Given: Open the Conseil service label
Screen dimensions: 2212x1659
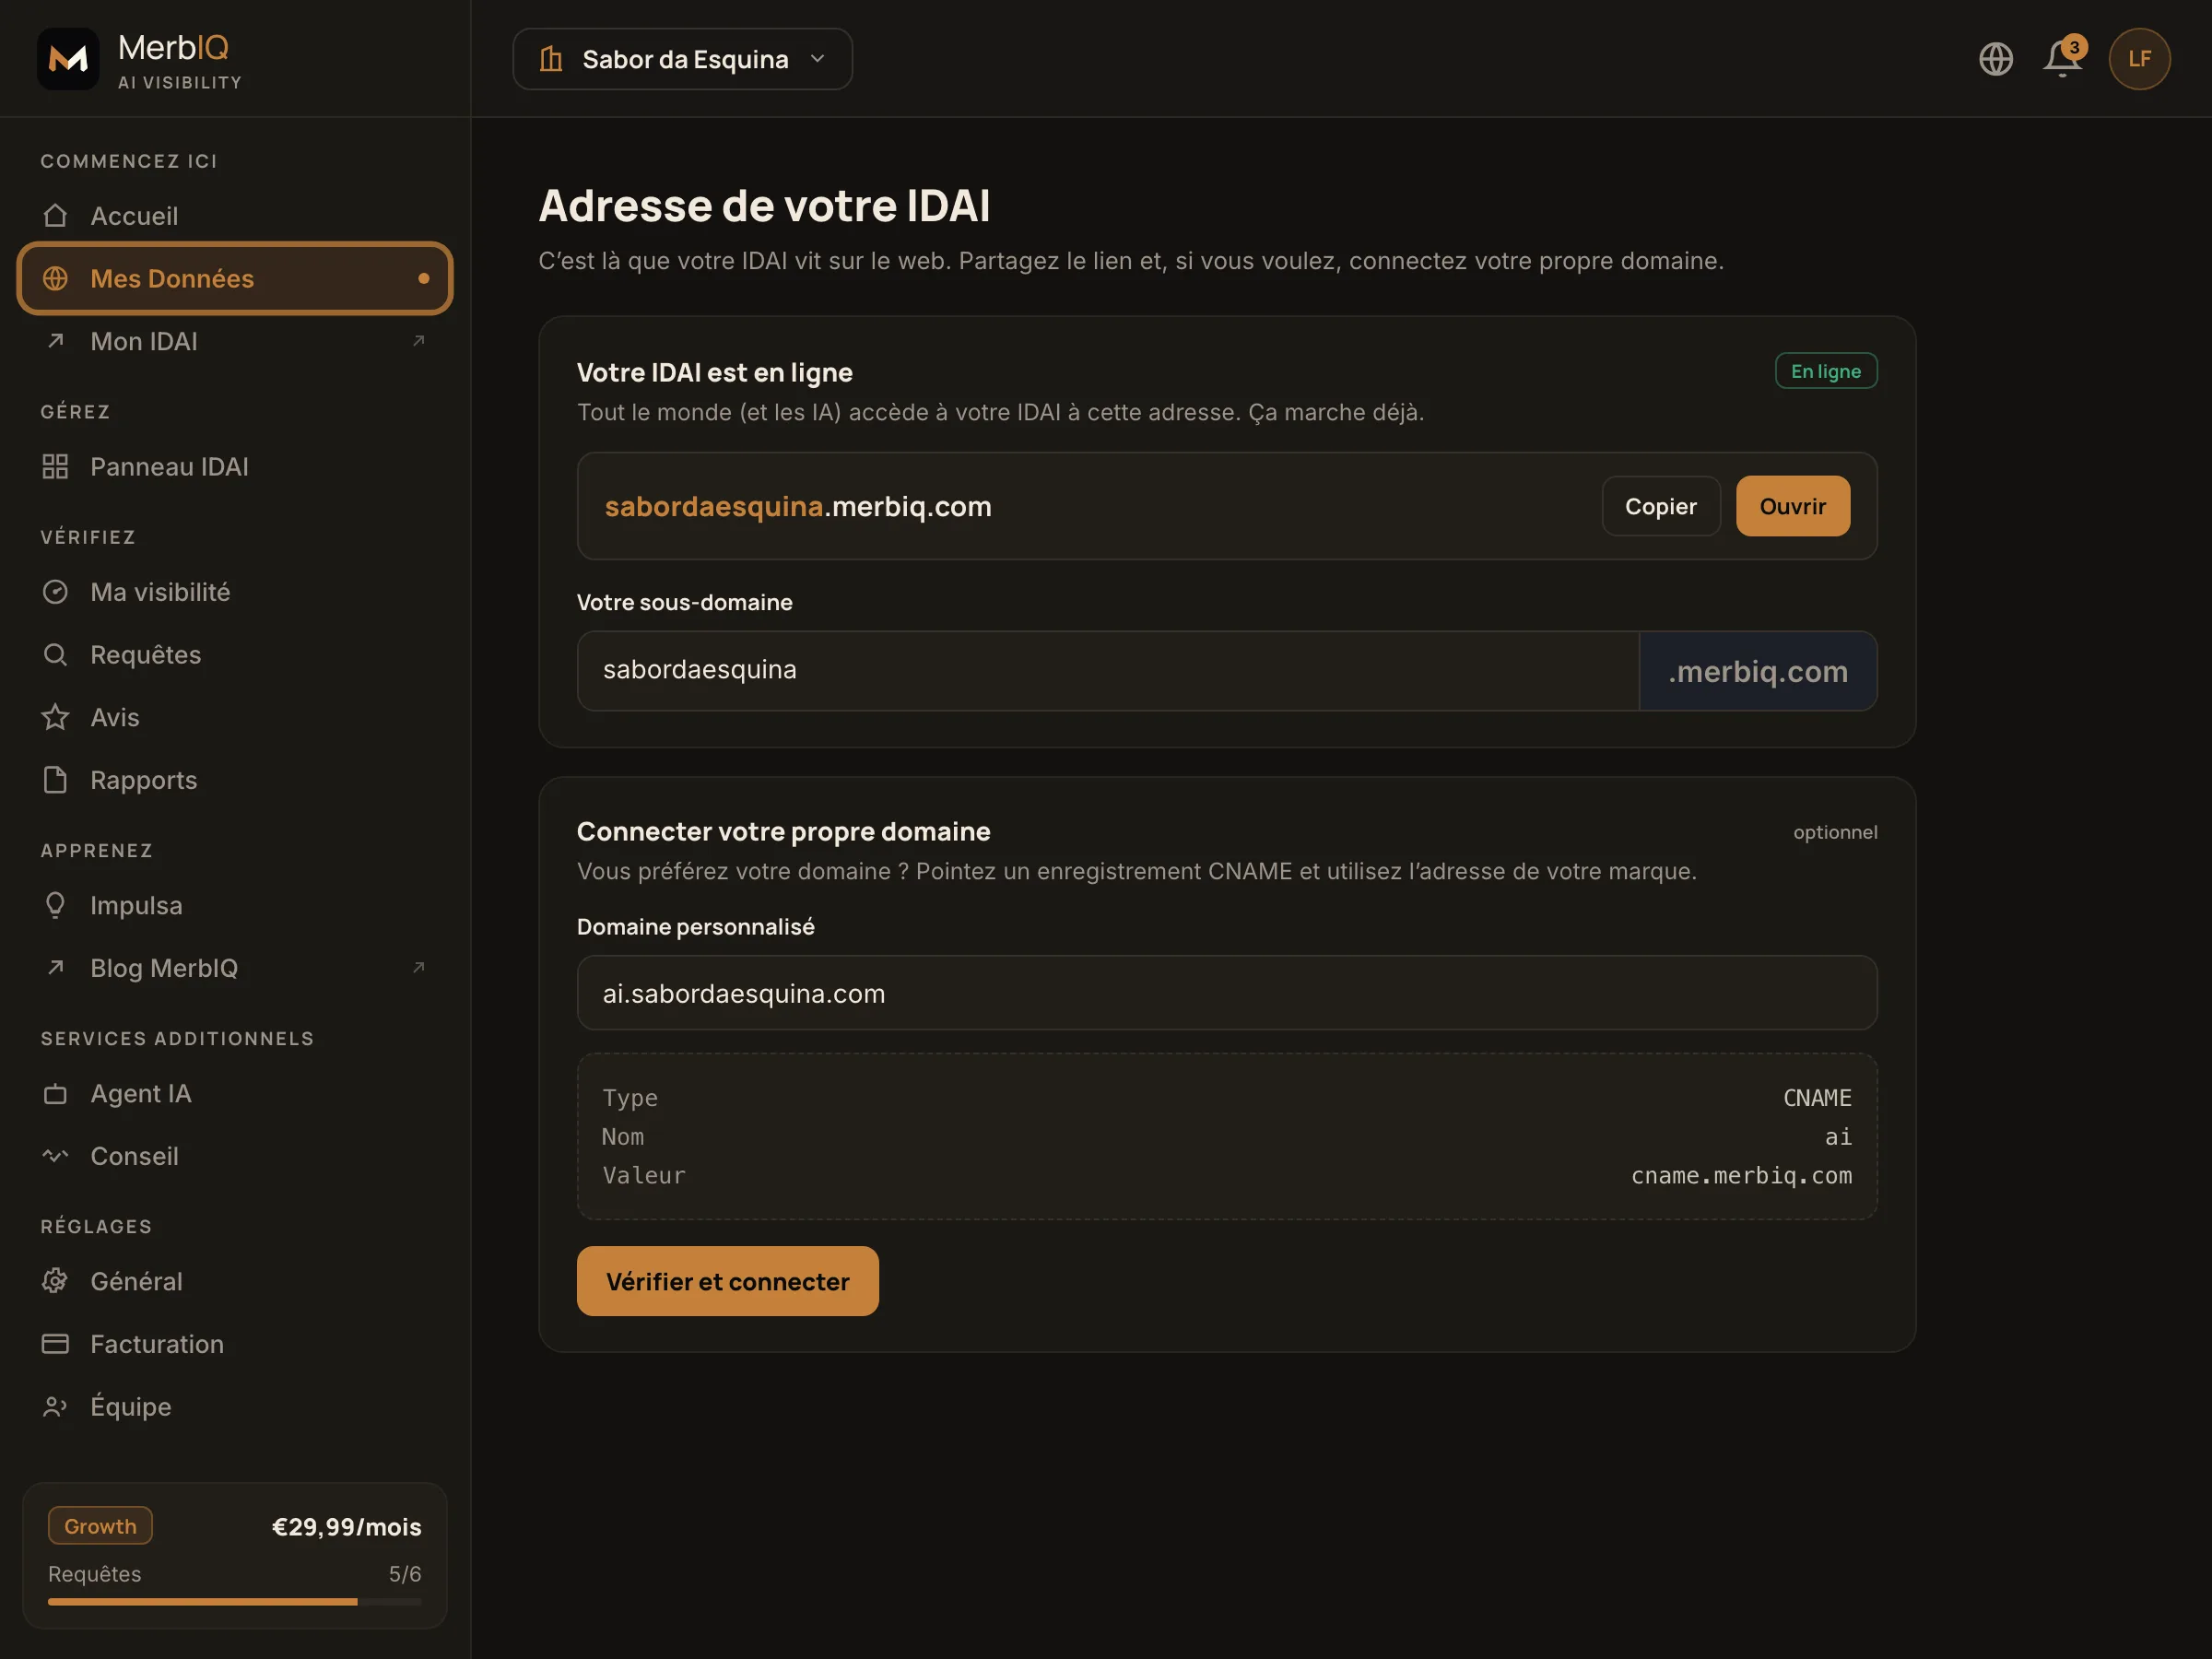Looking at the screenshot, I should tap(135, 1156).
